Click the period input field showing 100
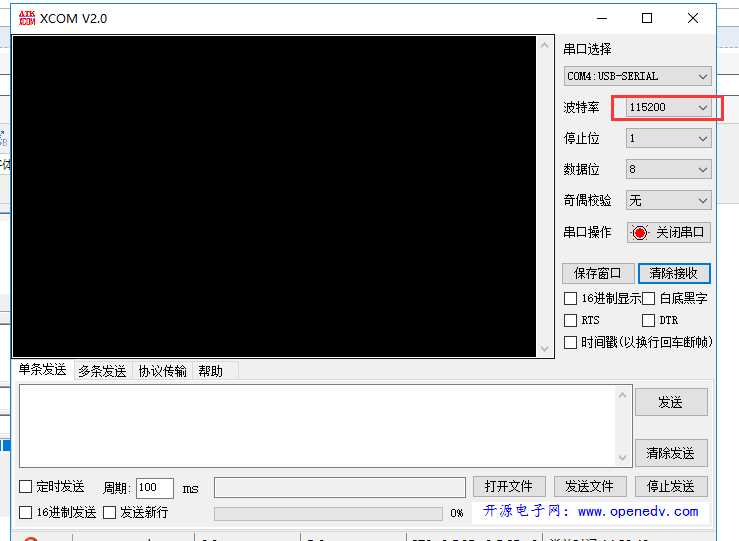The height and width of the screenshot is (541, 739). pyautogui.click(x=155, y=488)
